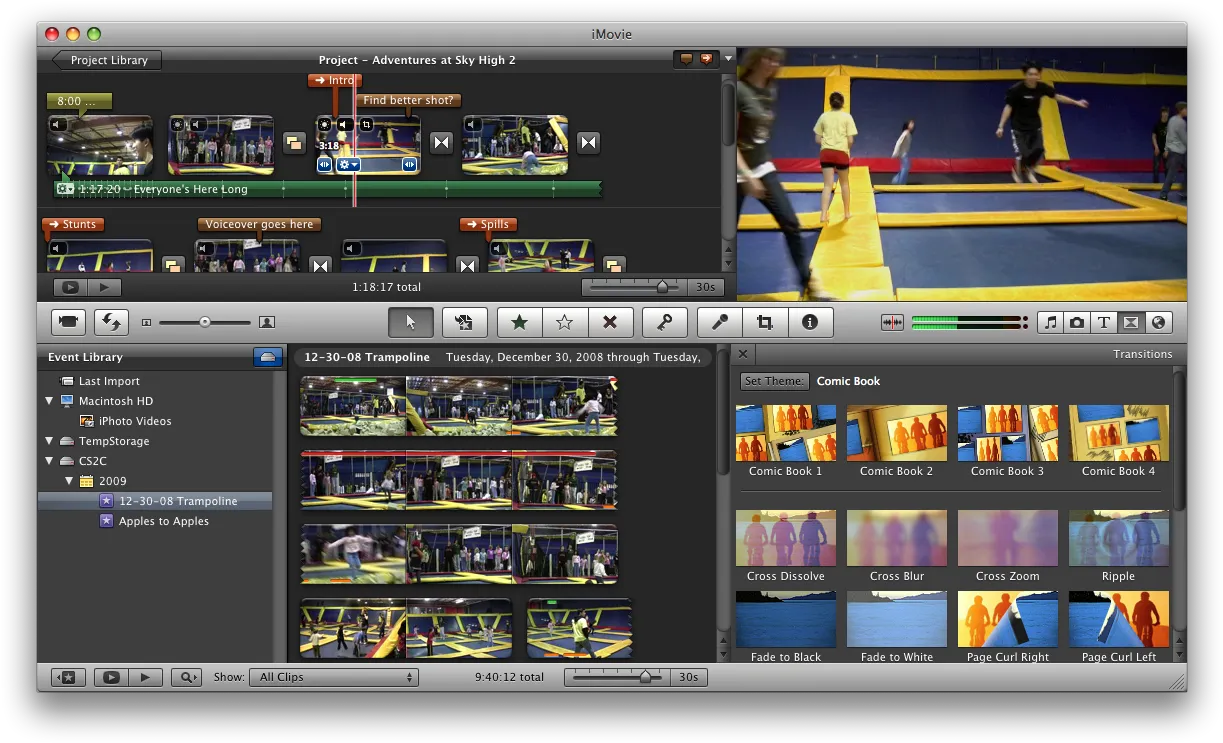Toggle Event Library visibility star button
1223x743 pixels.
pyautogui.click(x=68, y=677)
